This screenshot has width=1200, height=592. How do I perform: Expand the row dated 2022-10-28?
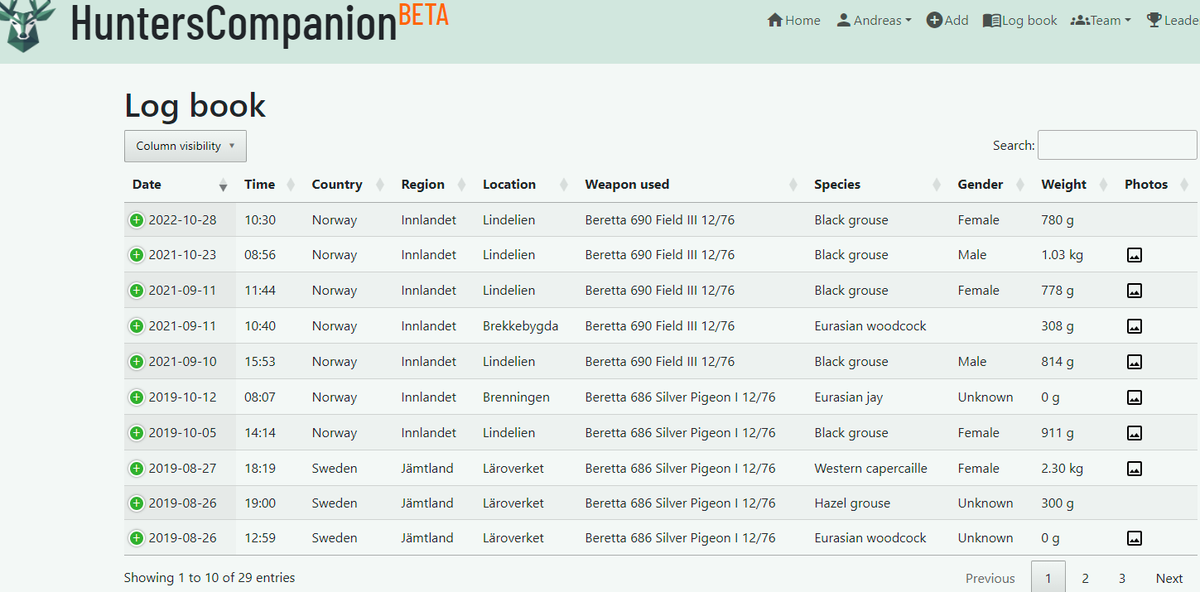point(136,220)
